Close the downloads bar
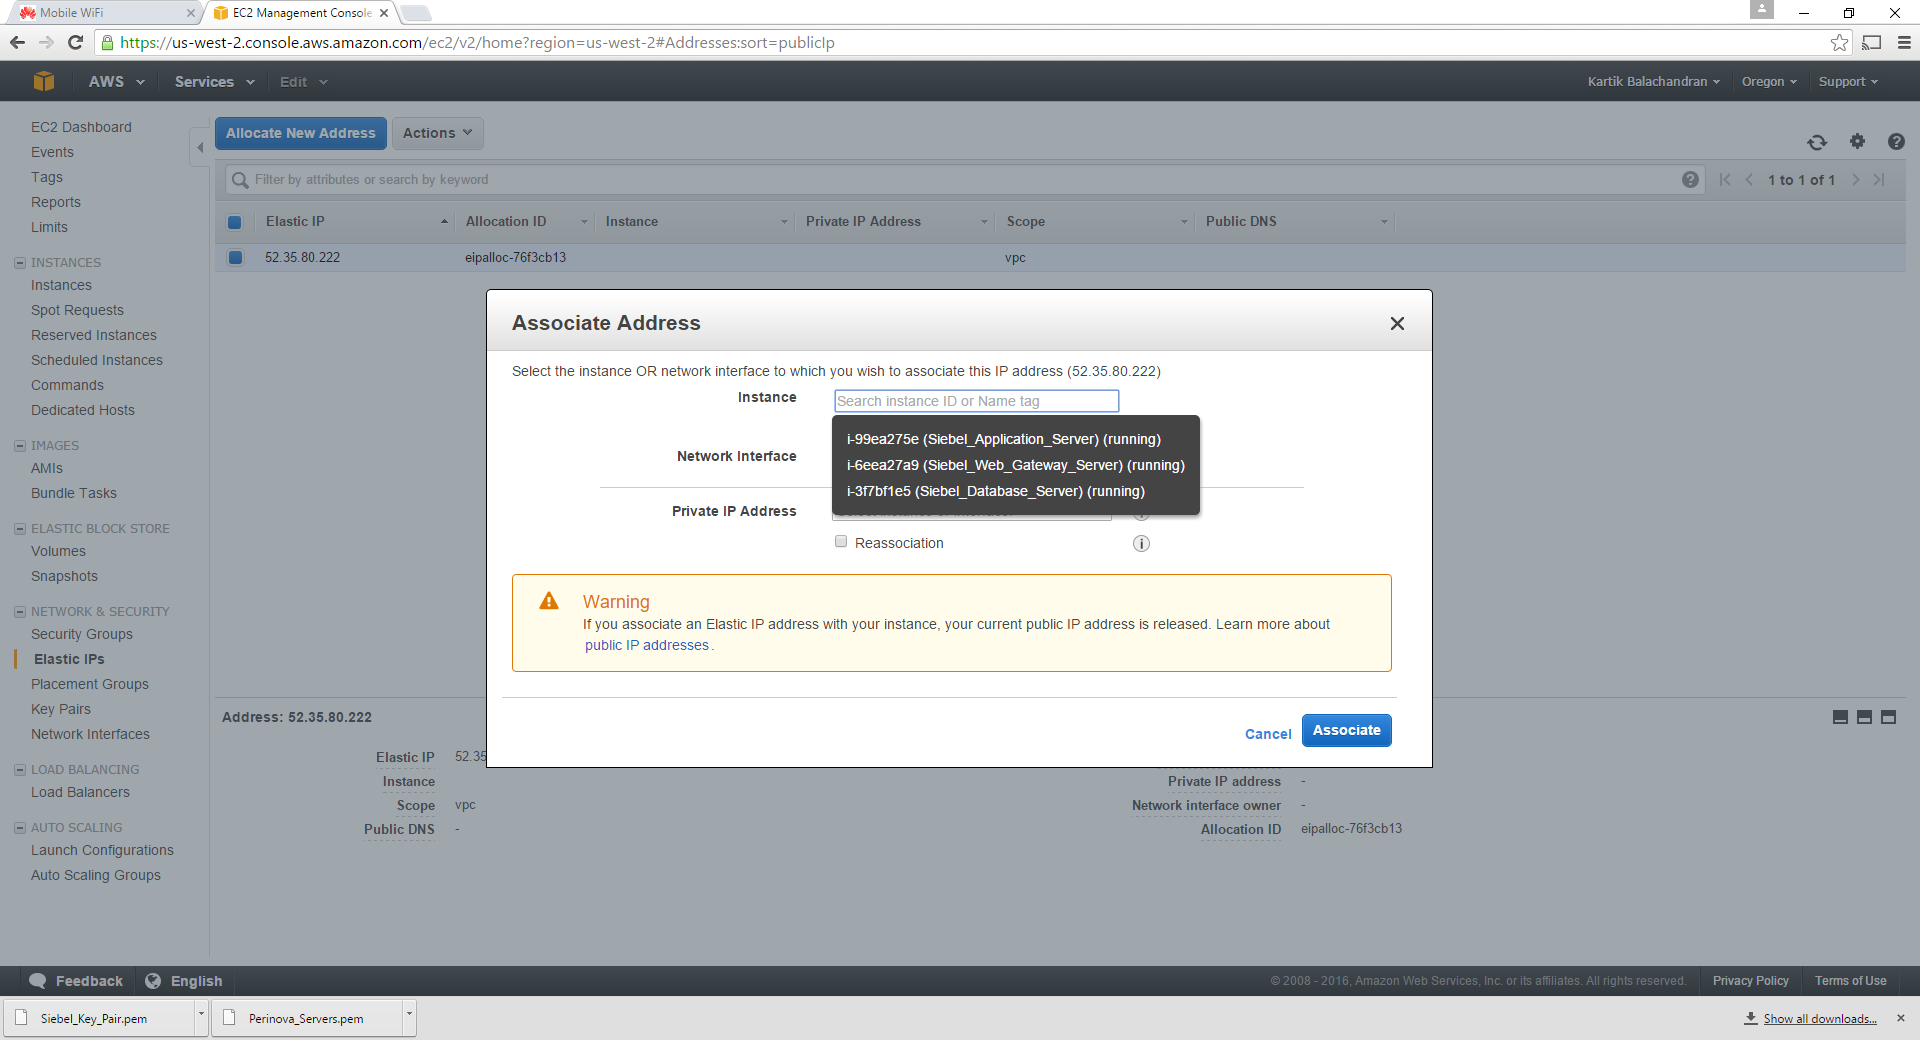The height and width of the screenshot is (1040, 1920). coord(1901,1018)
